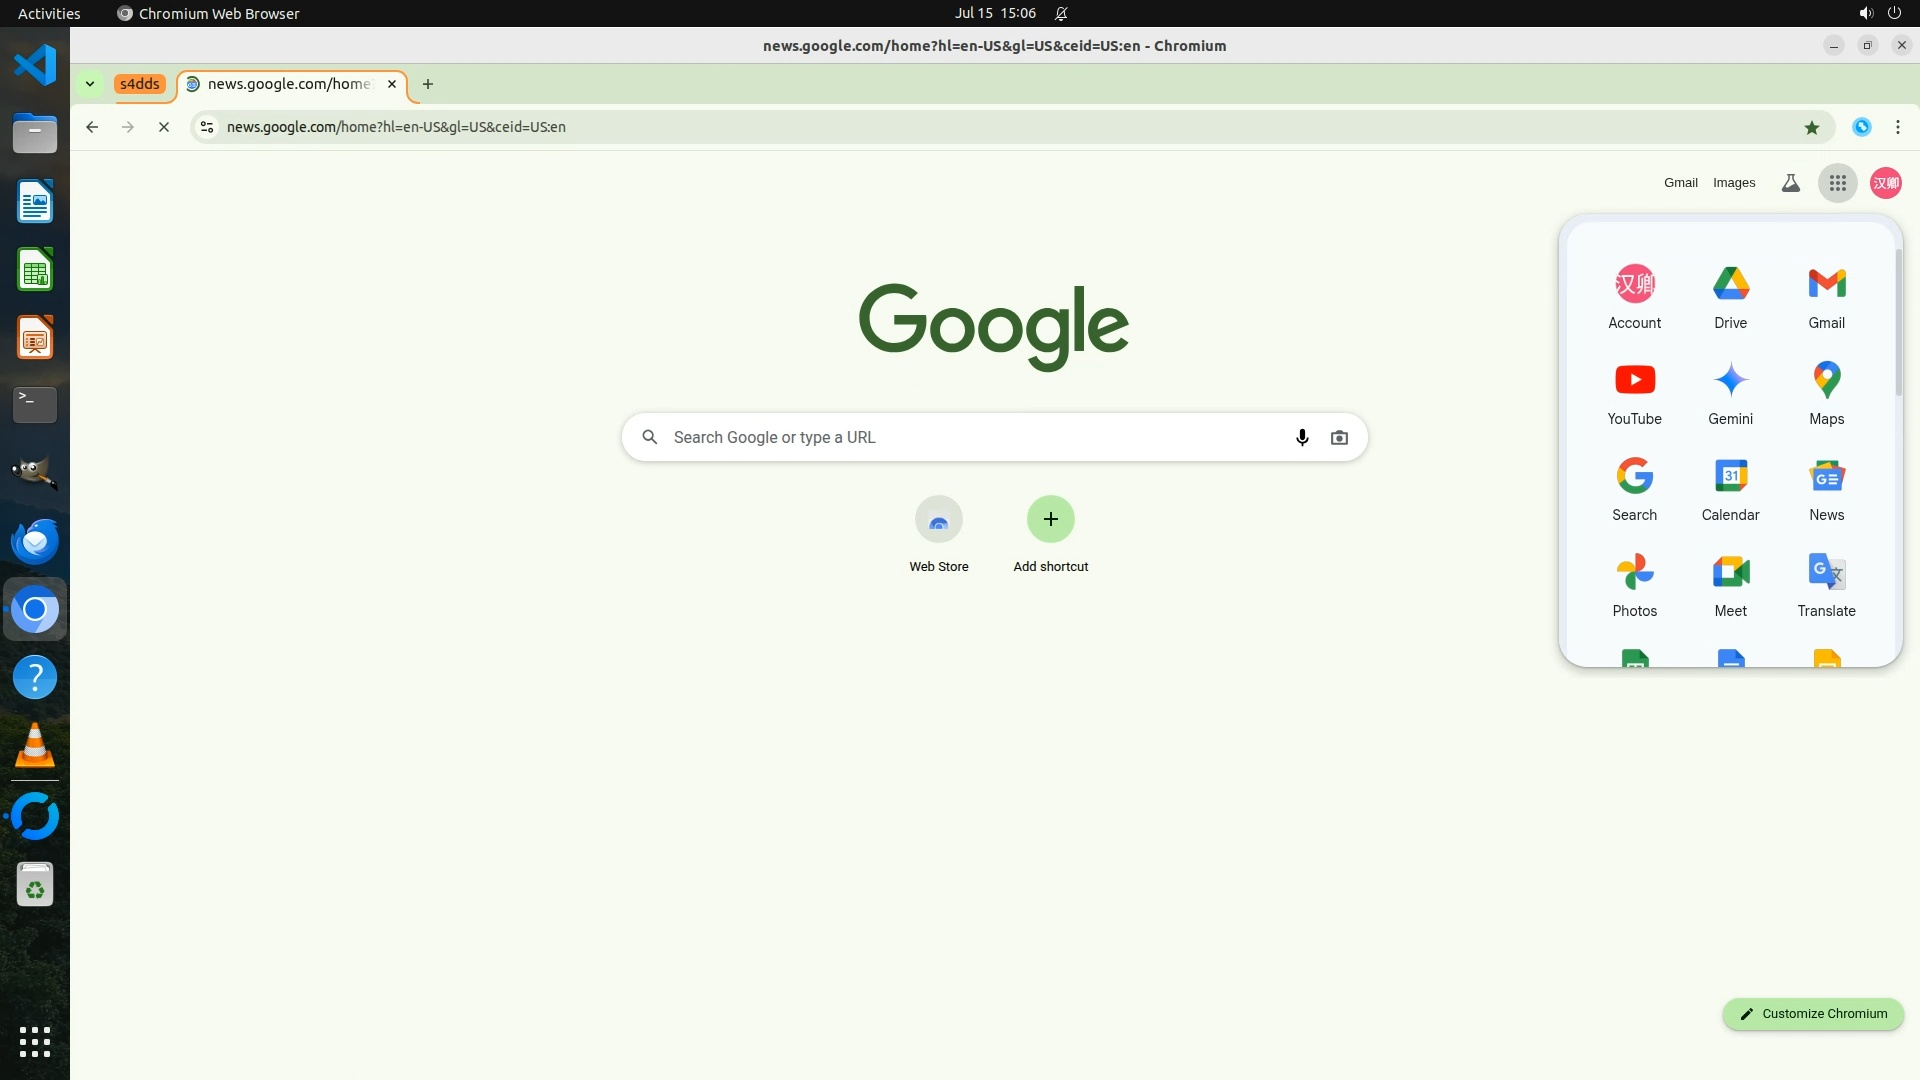Open Google Maps app icon

[x=1826, y=392]
